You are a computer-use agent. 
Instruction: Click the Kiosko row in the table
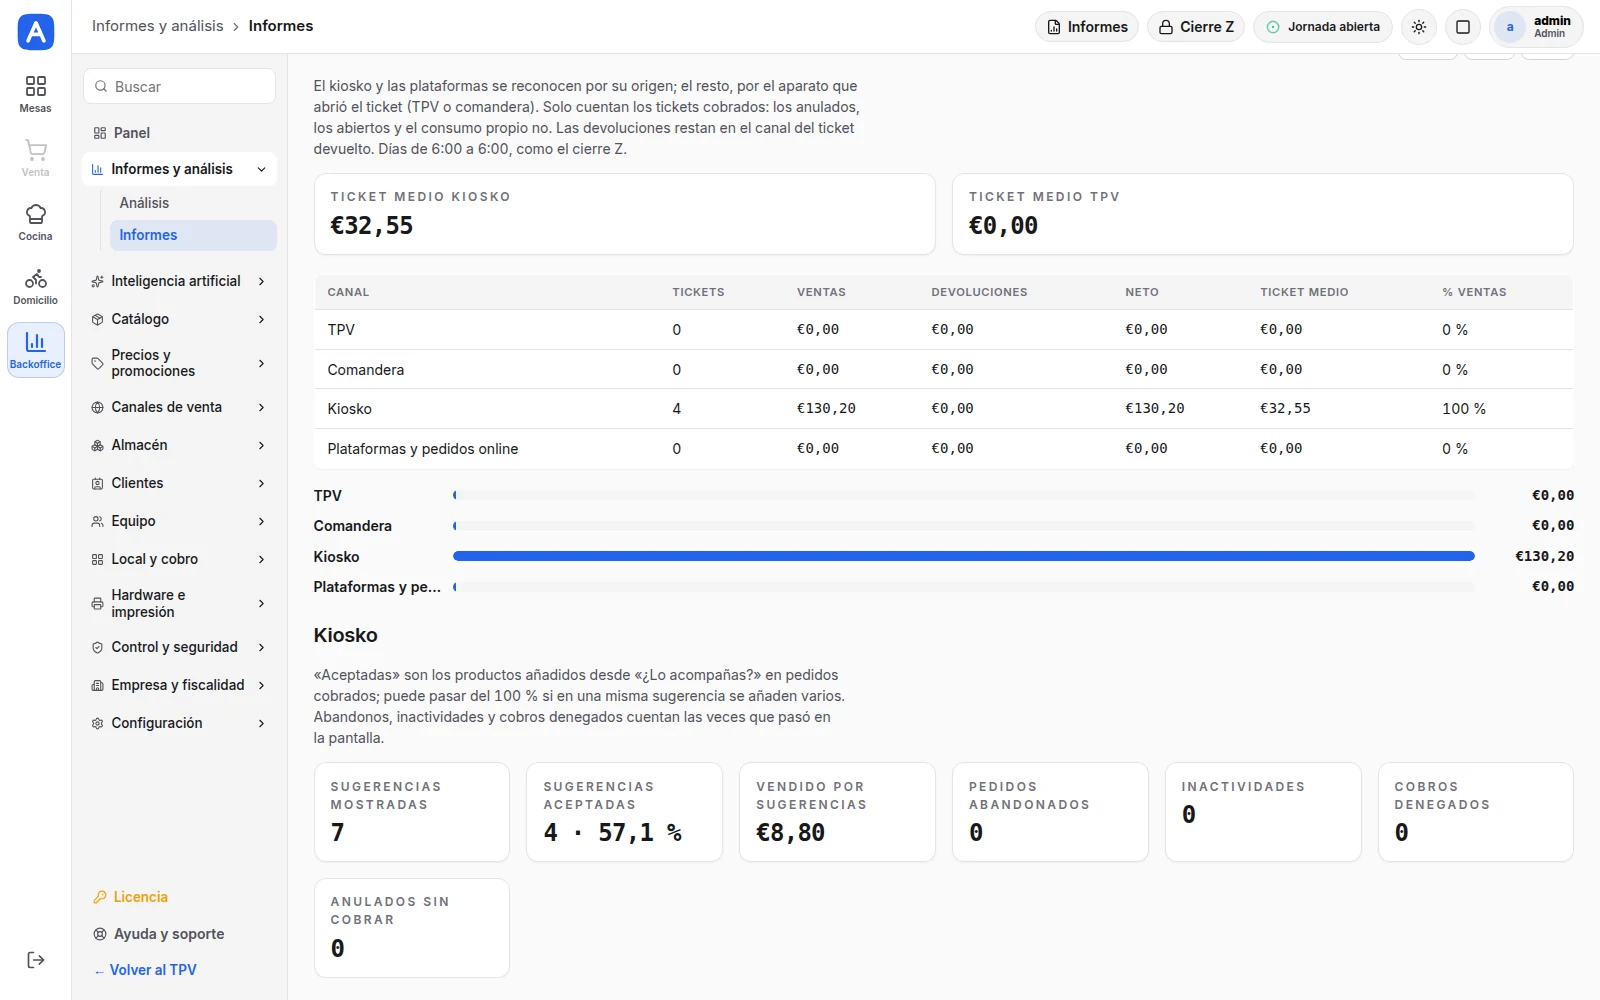pyautogui.click(x=943, y=409)
